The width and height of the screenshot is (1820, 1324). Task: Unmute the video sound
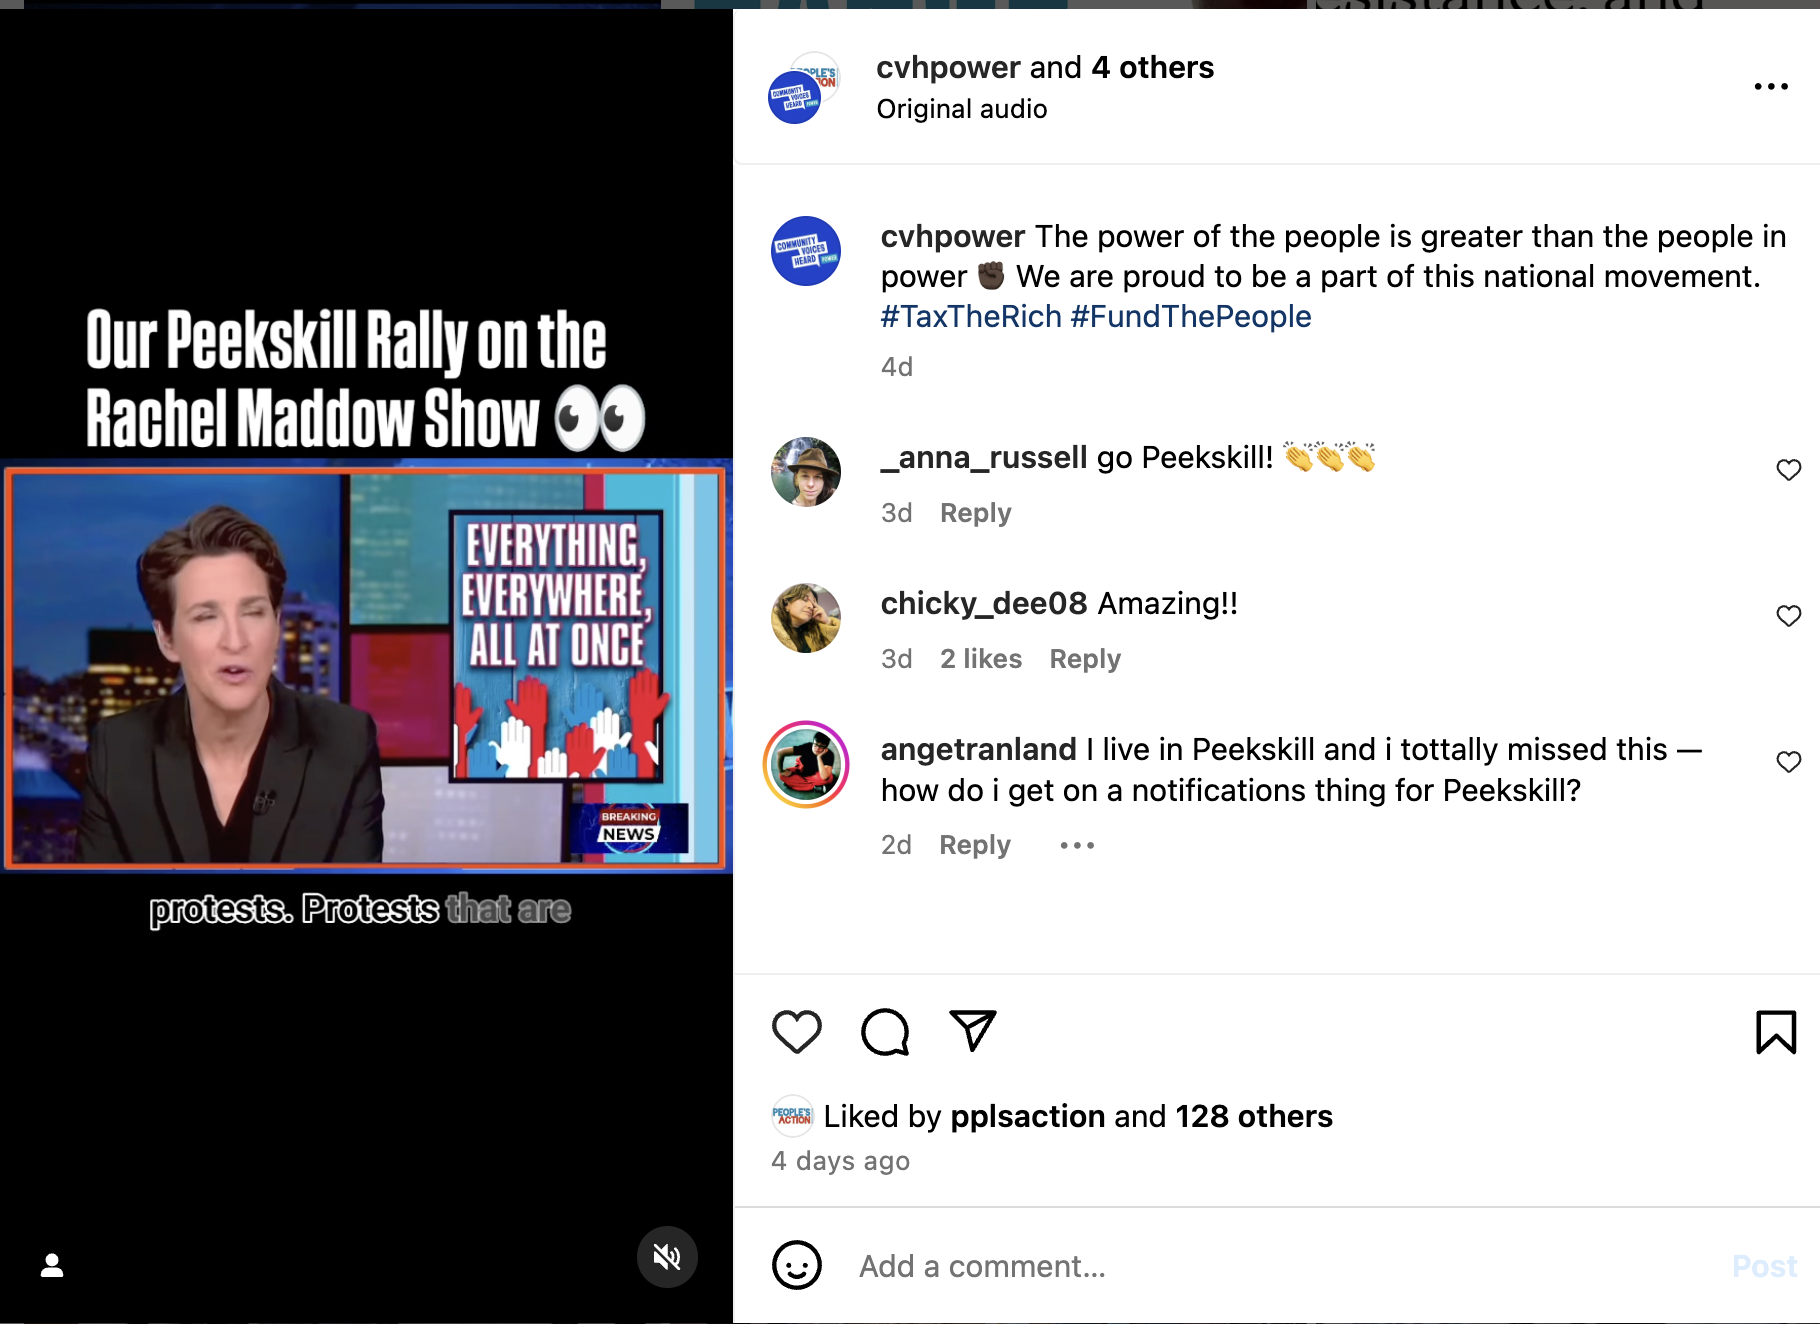tap(667, 1257)
